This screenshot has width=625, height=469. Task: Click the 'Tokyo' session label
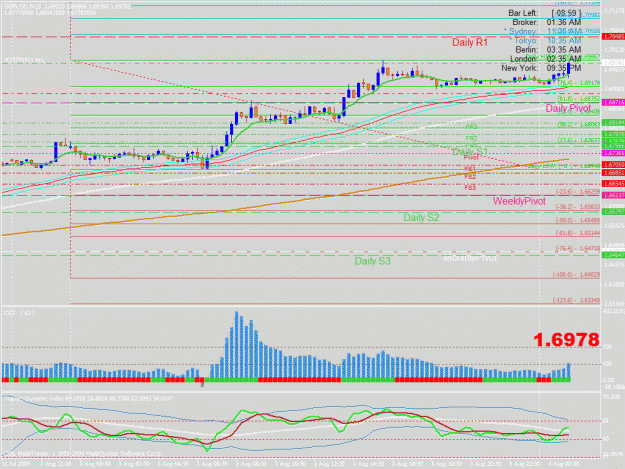525,41
